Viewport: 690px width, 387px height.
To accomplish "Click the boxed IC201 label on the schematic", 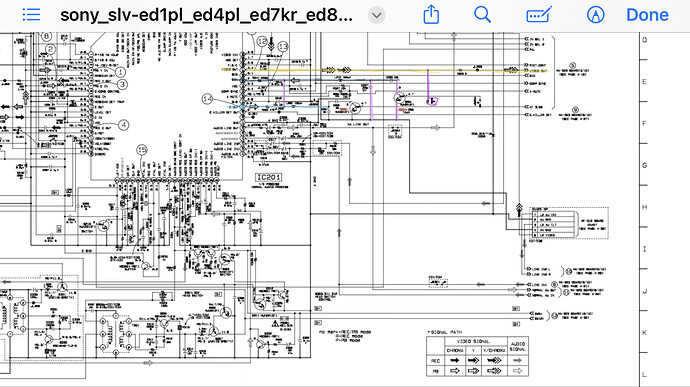I will [x=268, y=177].
